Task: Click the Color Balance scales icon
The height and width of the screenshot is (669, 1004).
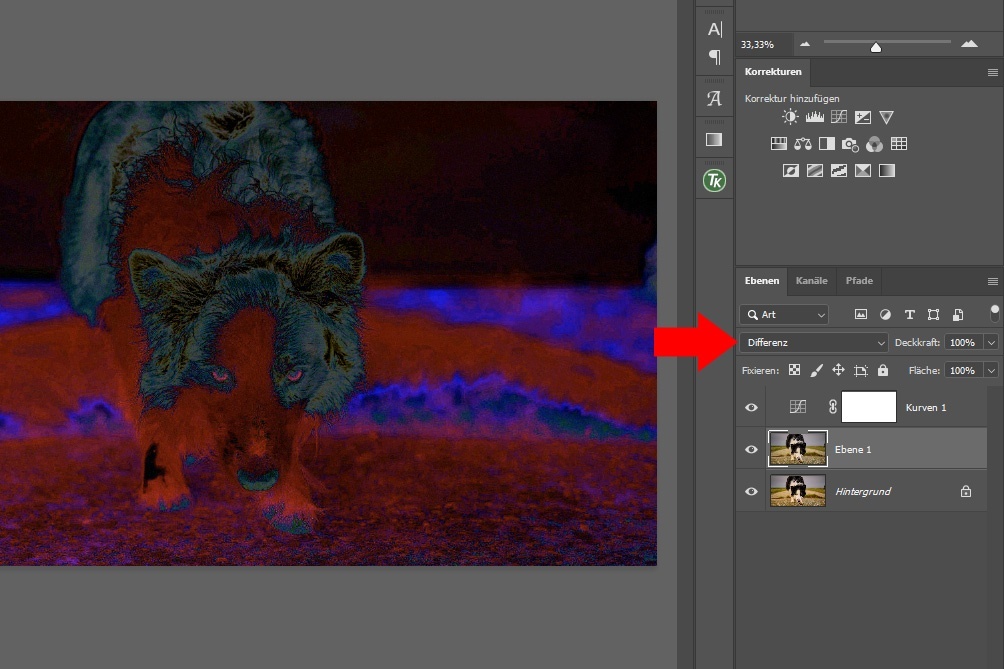Action: (x=803, y=144)
